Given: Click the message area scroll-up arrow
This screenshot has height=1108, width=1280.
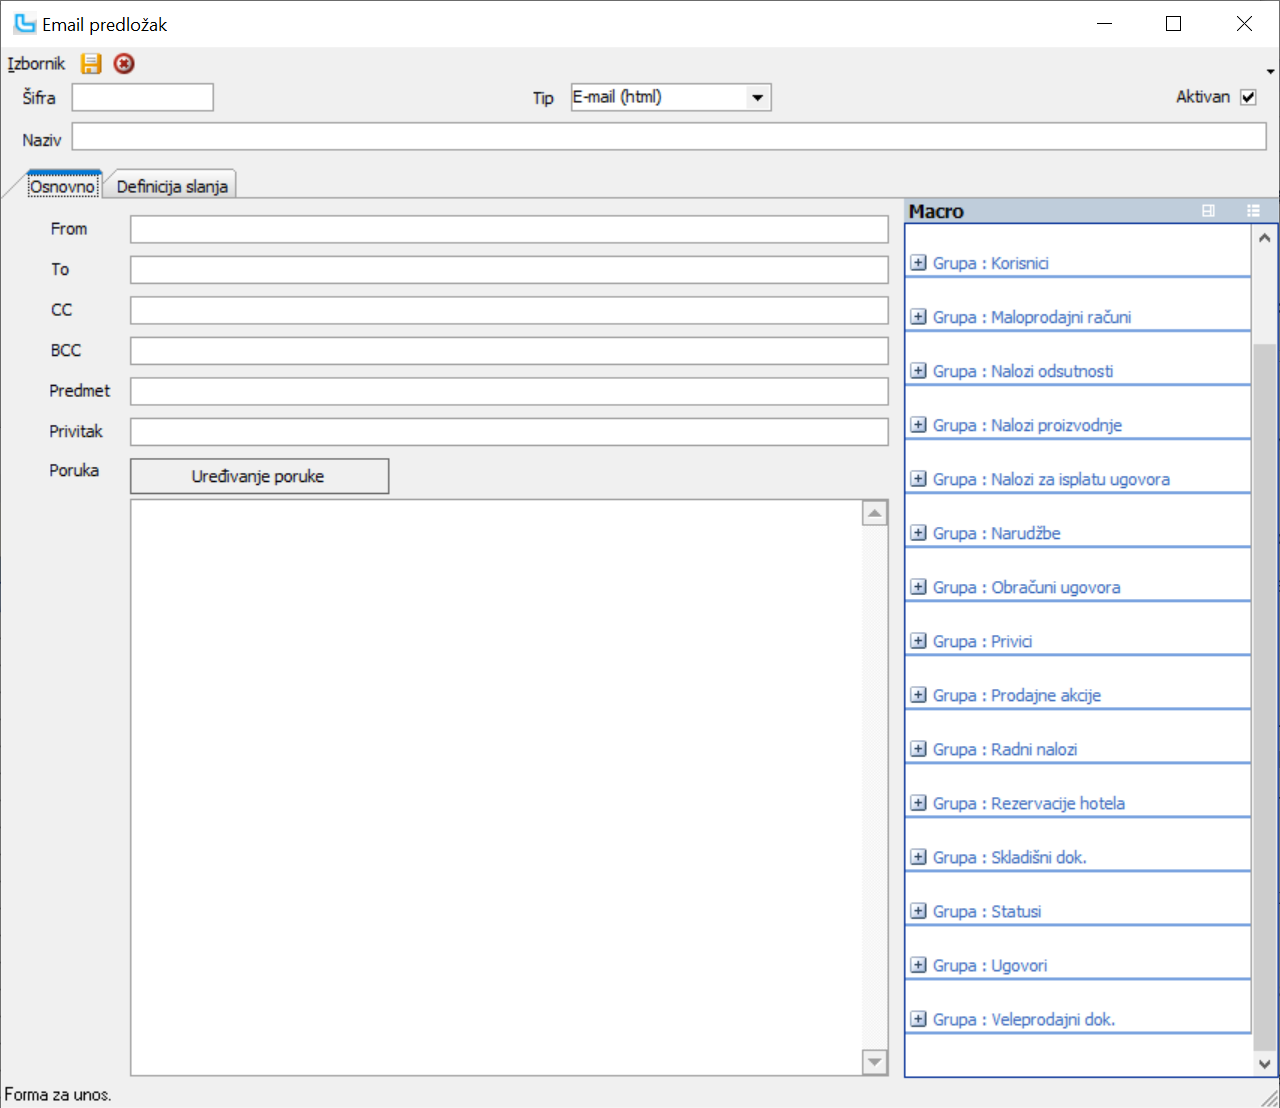Looking at the screenshot, I should 875,513.
